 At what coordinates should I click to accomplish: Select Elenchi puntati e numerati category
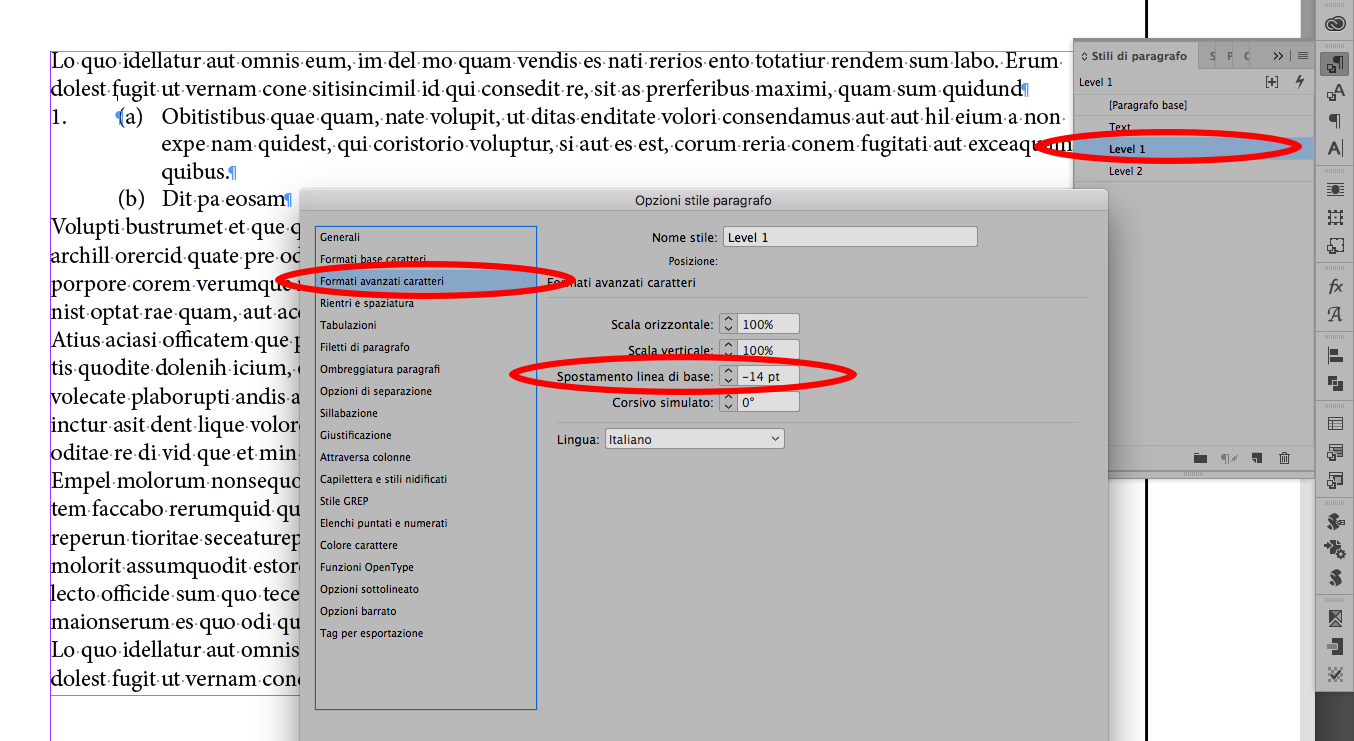coord(425,523)
